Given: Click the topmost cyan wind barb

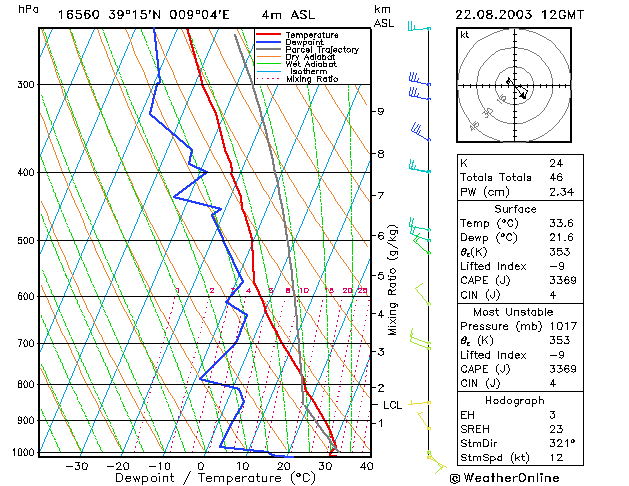Looking at the screenshot, I should coord(419,27).
